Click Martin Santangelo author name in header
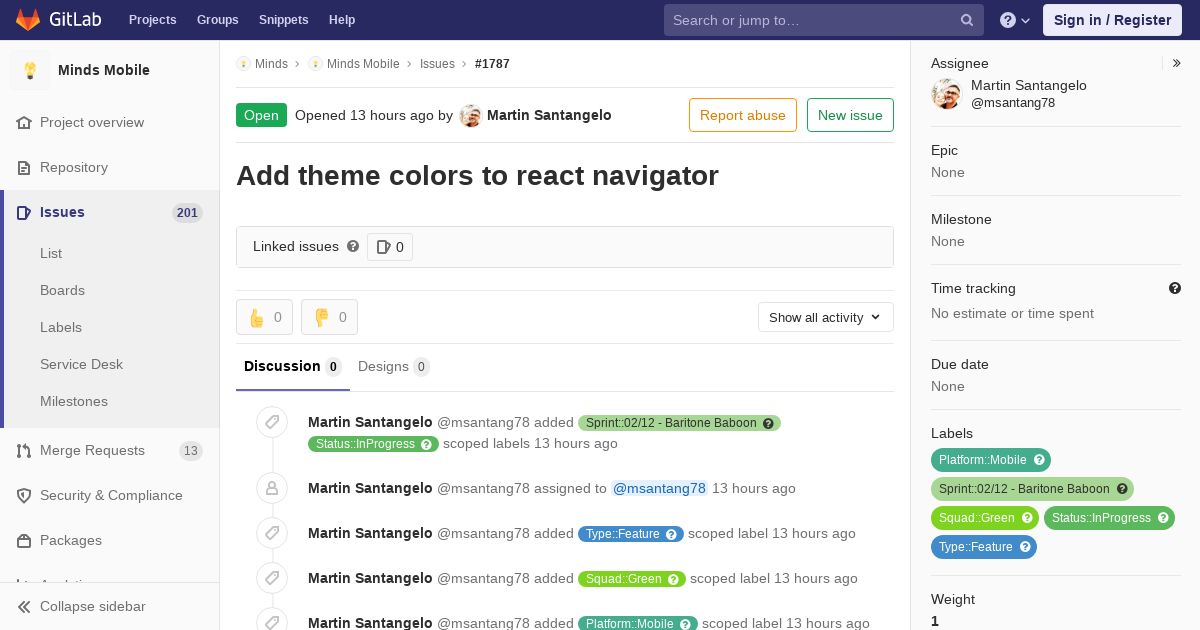The height and width of the screenshot is (630, 1200). (x=549, y=115)
